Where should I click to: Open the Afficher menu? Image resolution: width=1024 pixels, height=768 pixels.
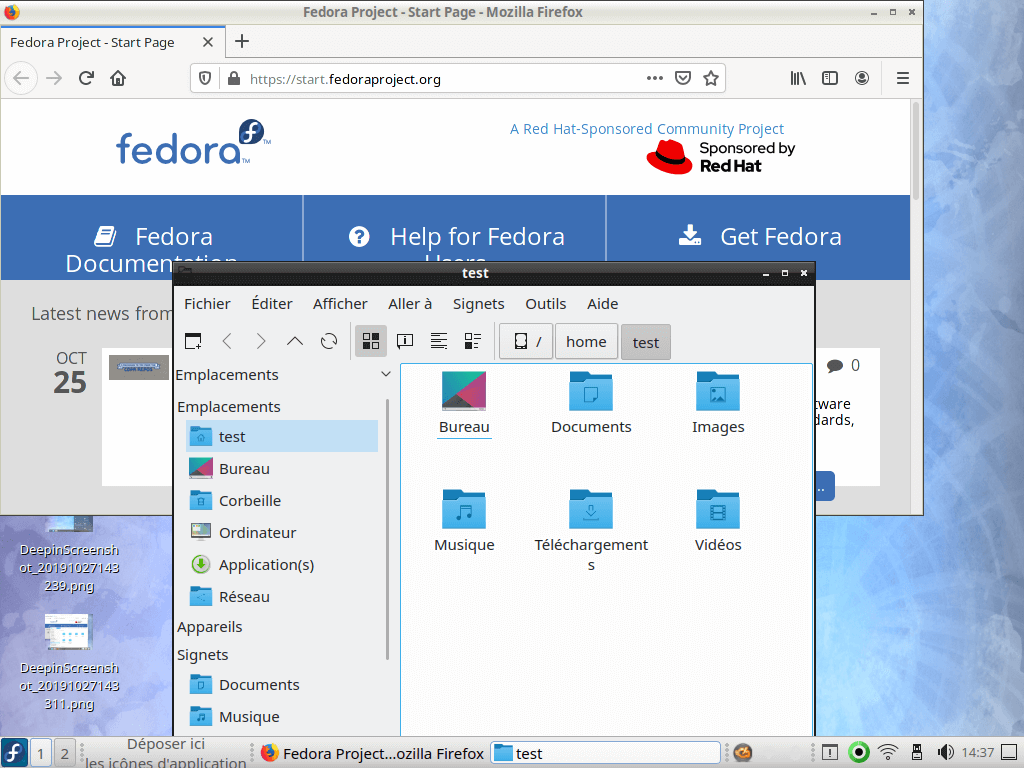[340, 304]
